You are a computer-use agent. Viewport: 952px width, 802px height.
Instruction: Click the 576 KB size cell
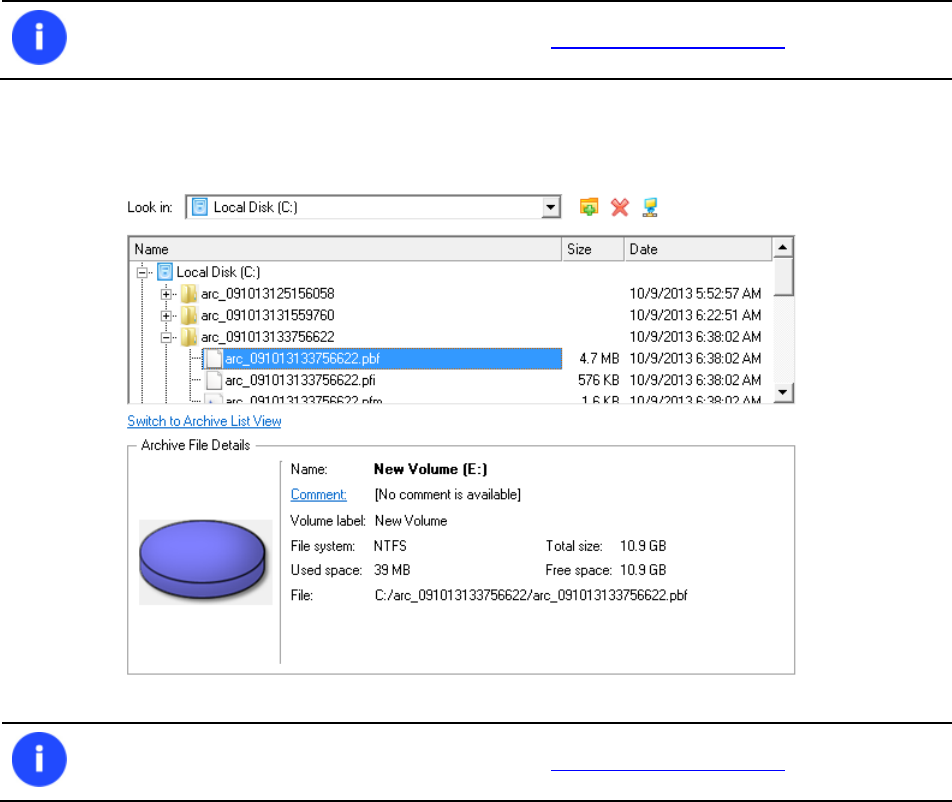tap(598, 380)
